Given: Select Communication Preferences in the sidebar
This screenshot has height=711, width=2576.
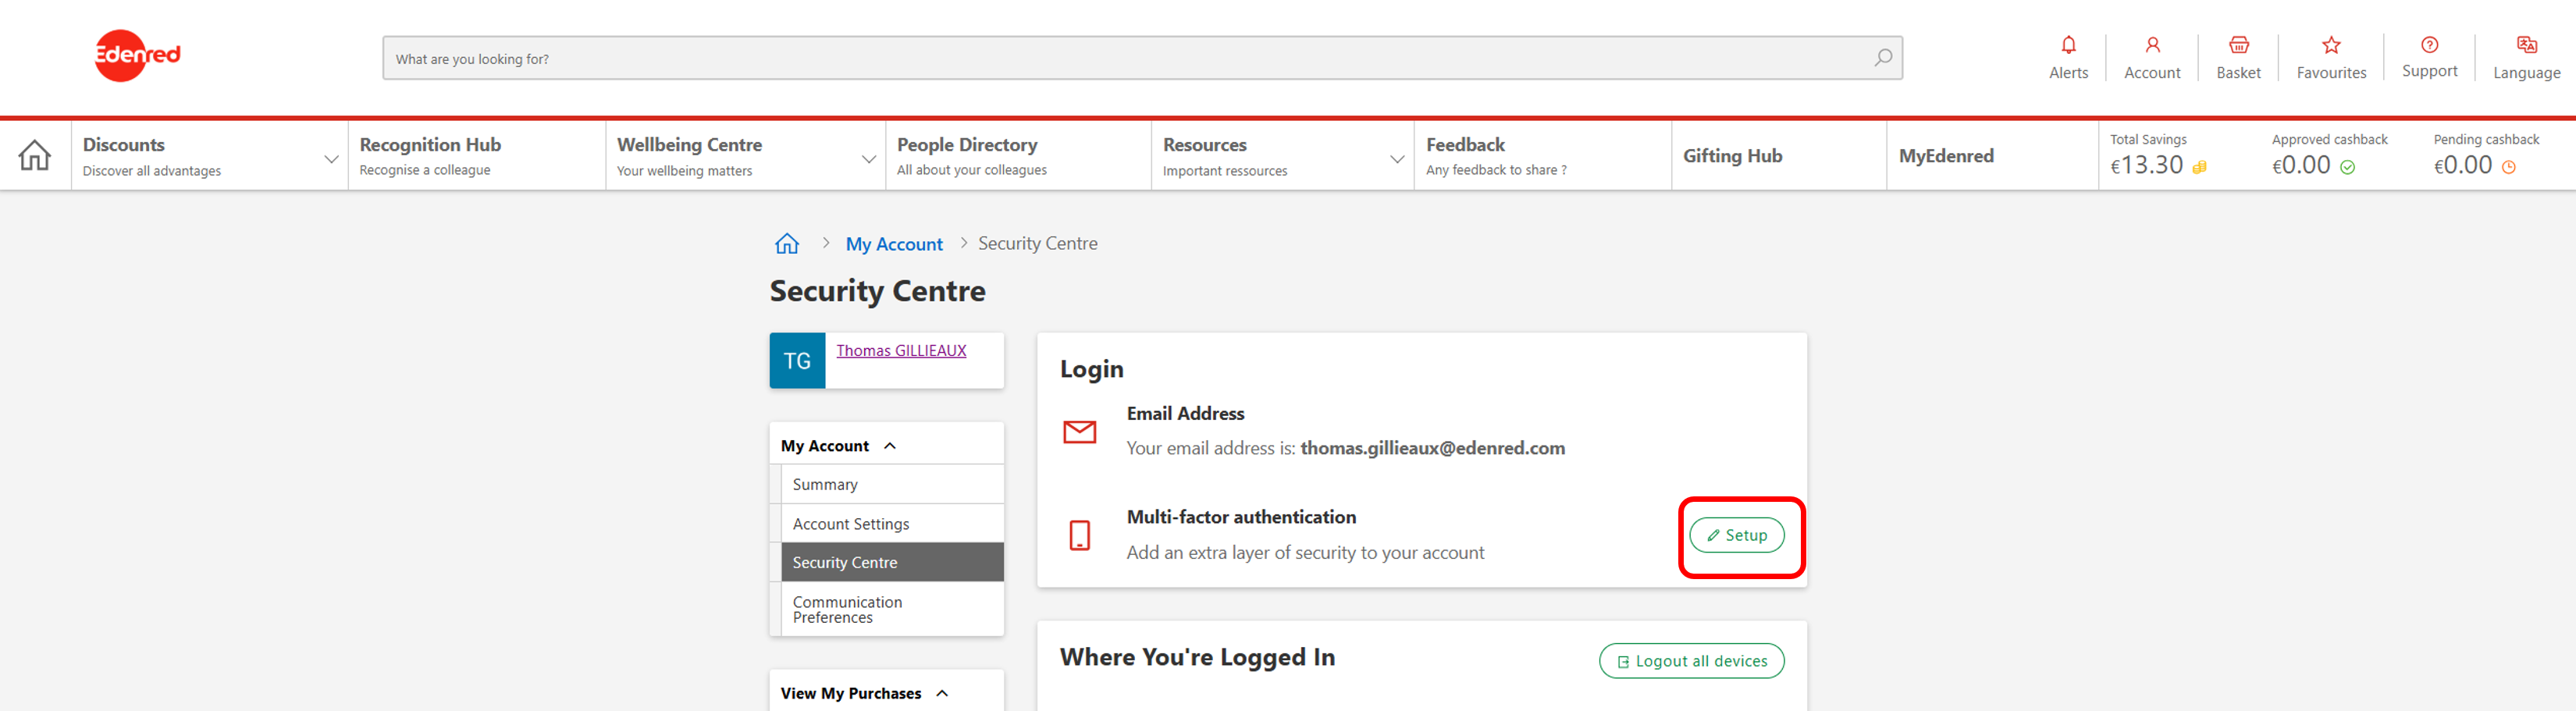Looking at the screenshot, I should tap(892, 609).
